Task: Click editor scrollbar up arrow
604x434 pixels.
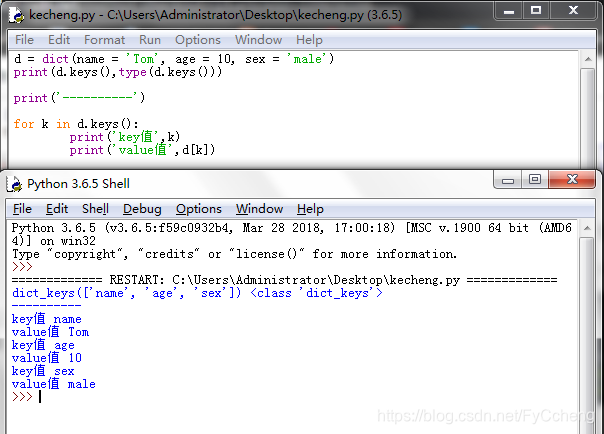Action: point(588,59)
